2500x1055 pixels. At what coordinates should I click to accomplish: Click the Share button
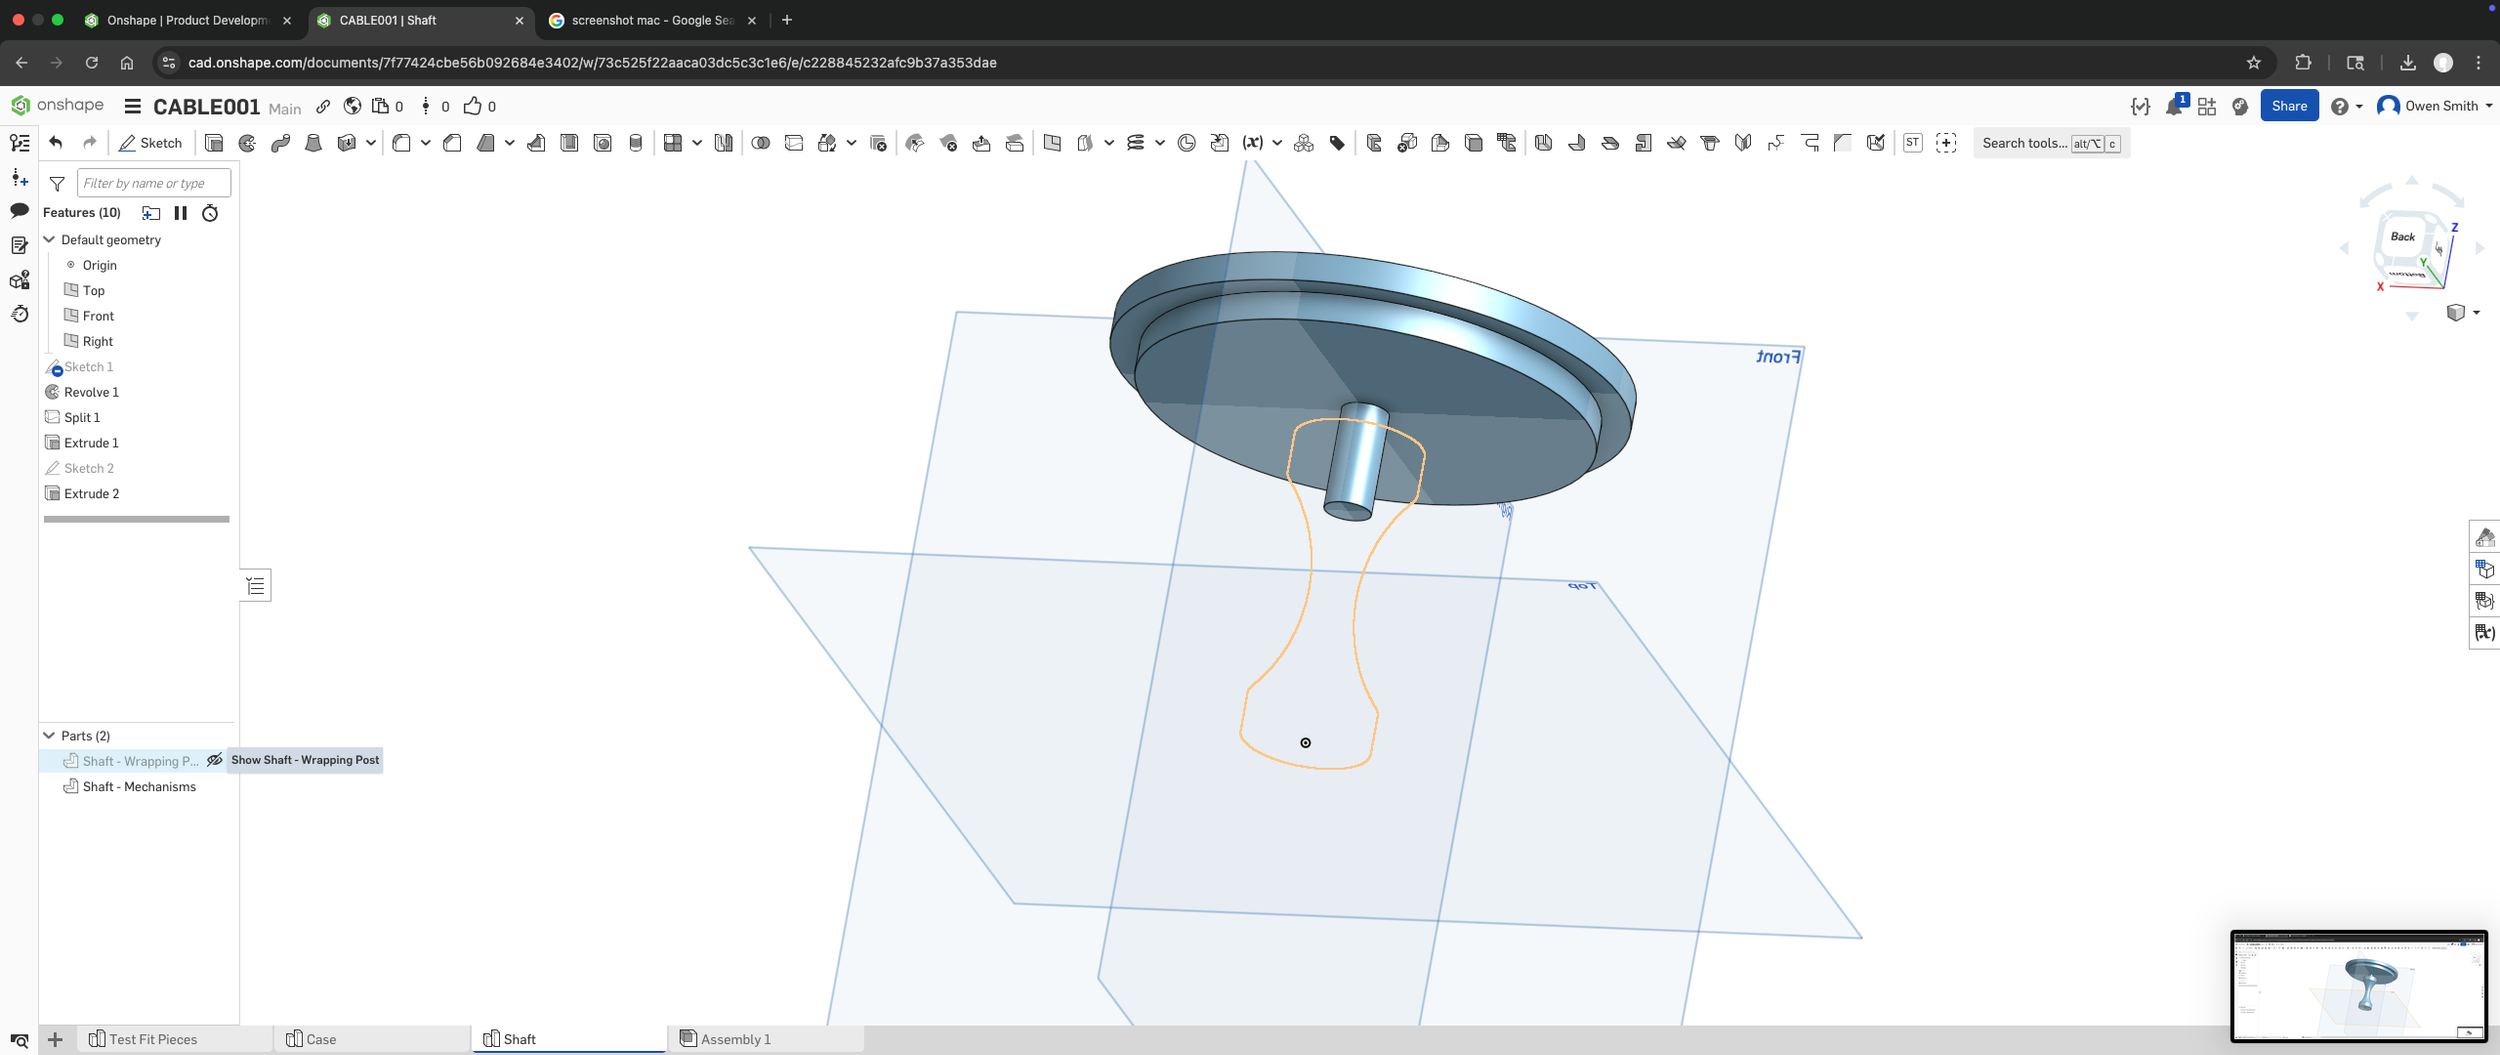click(2289, 105)
